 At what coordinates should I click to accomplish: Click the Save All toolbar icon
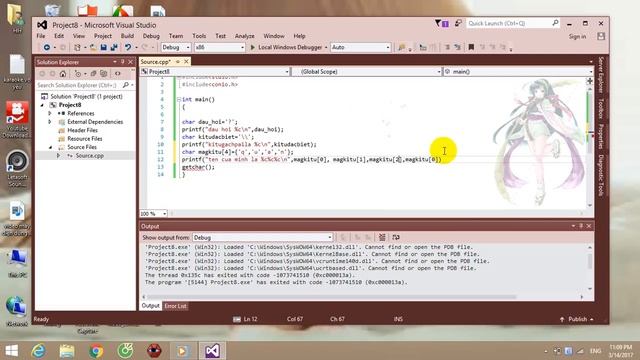(x=114, y=47)
